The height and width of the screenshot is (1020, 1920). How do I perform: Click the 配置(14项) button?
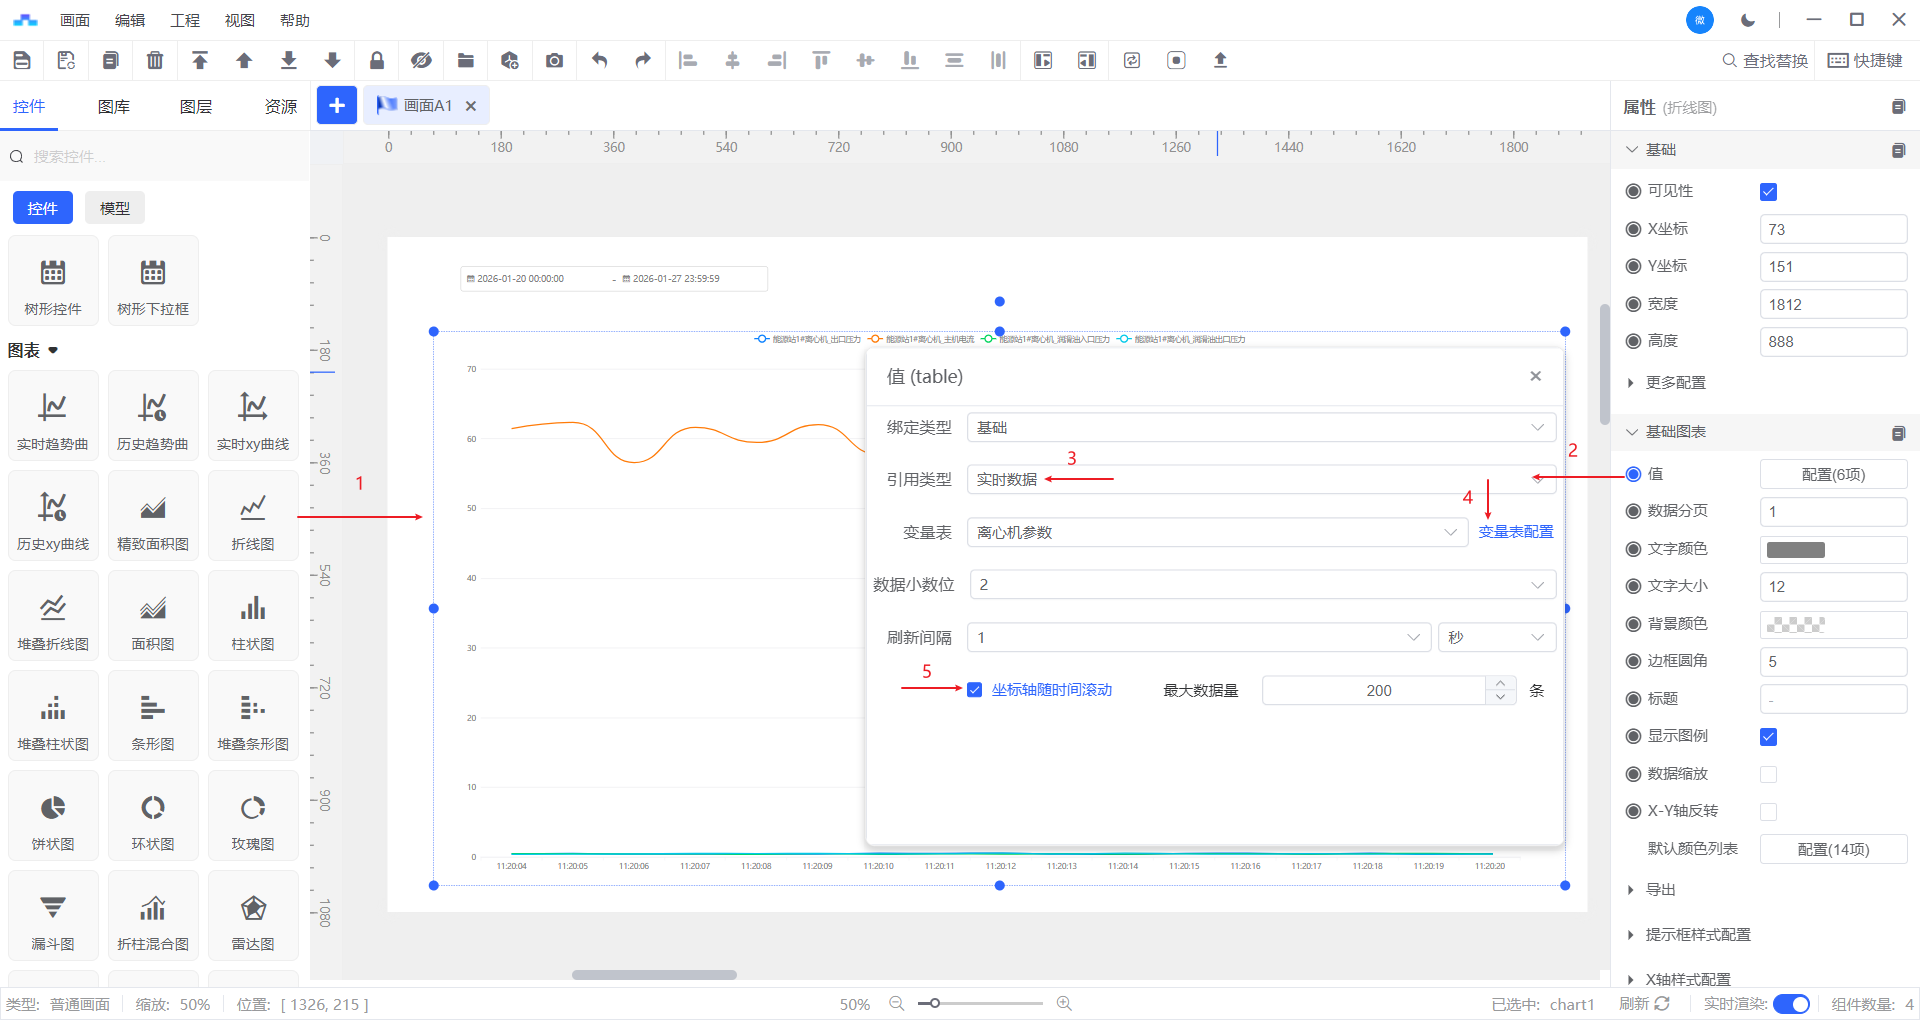(x=1832, y=849)
